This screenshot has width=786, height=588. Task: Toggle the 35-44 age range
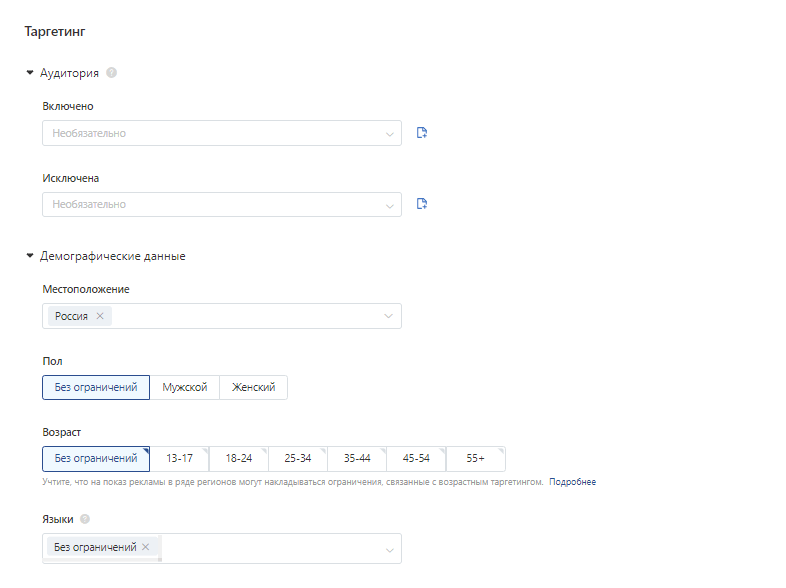pos(357,459)
